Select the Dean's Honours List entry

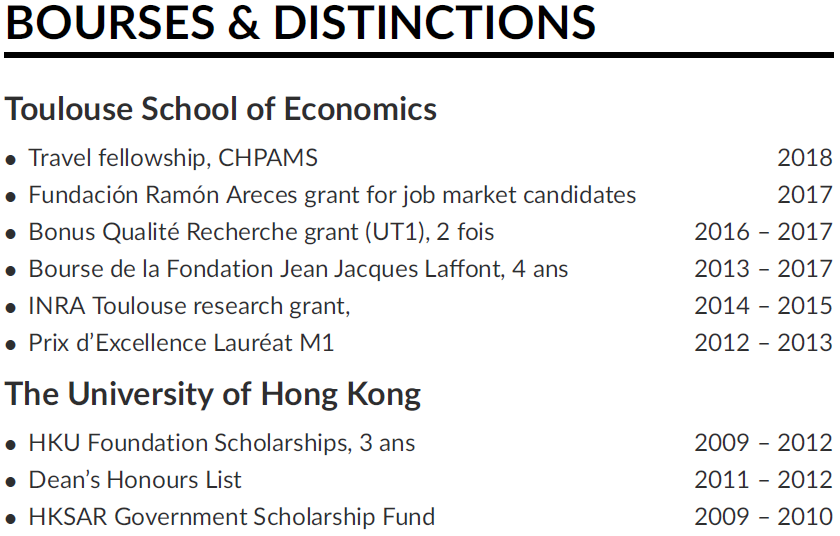(135, 480)
